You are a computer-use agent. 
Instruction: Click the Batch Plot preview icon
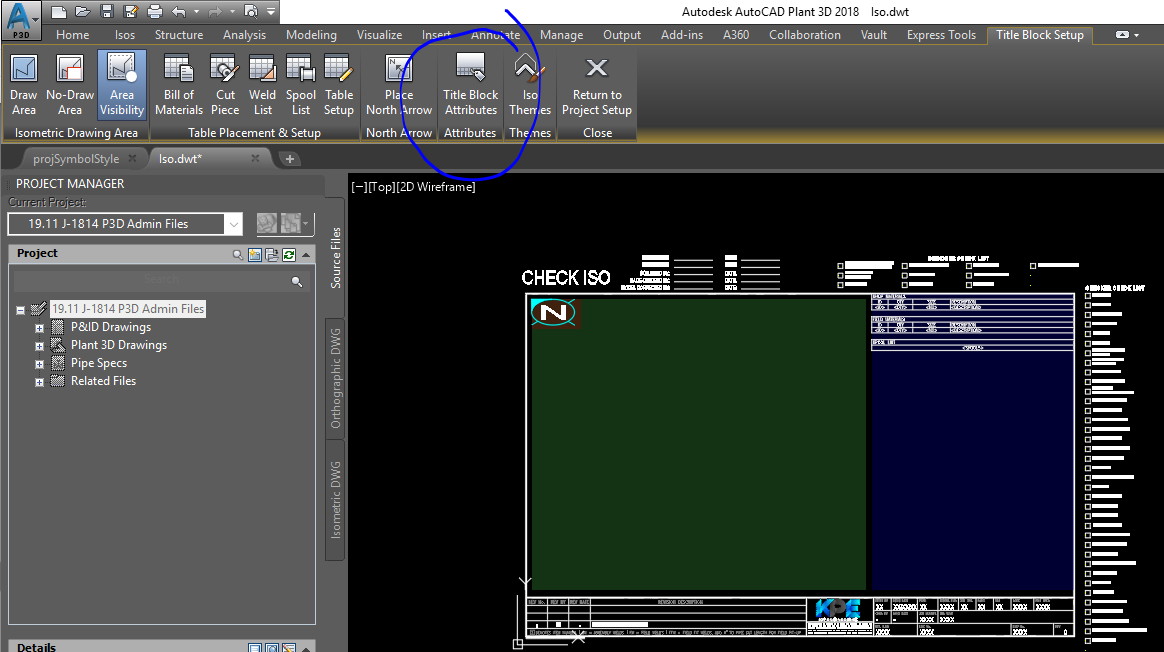pos(251,12)
